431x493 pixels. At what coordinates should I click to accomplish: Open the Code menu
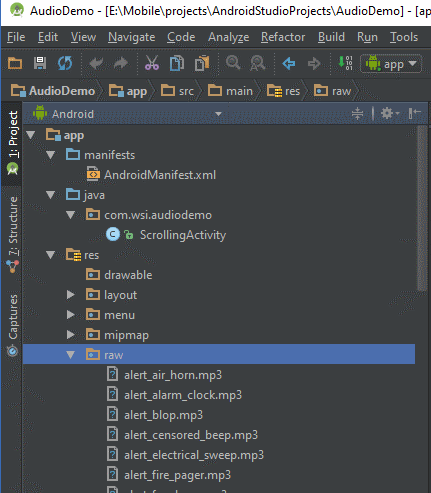pos(181,37)
